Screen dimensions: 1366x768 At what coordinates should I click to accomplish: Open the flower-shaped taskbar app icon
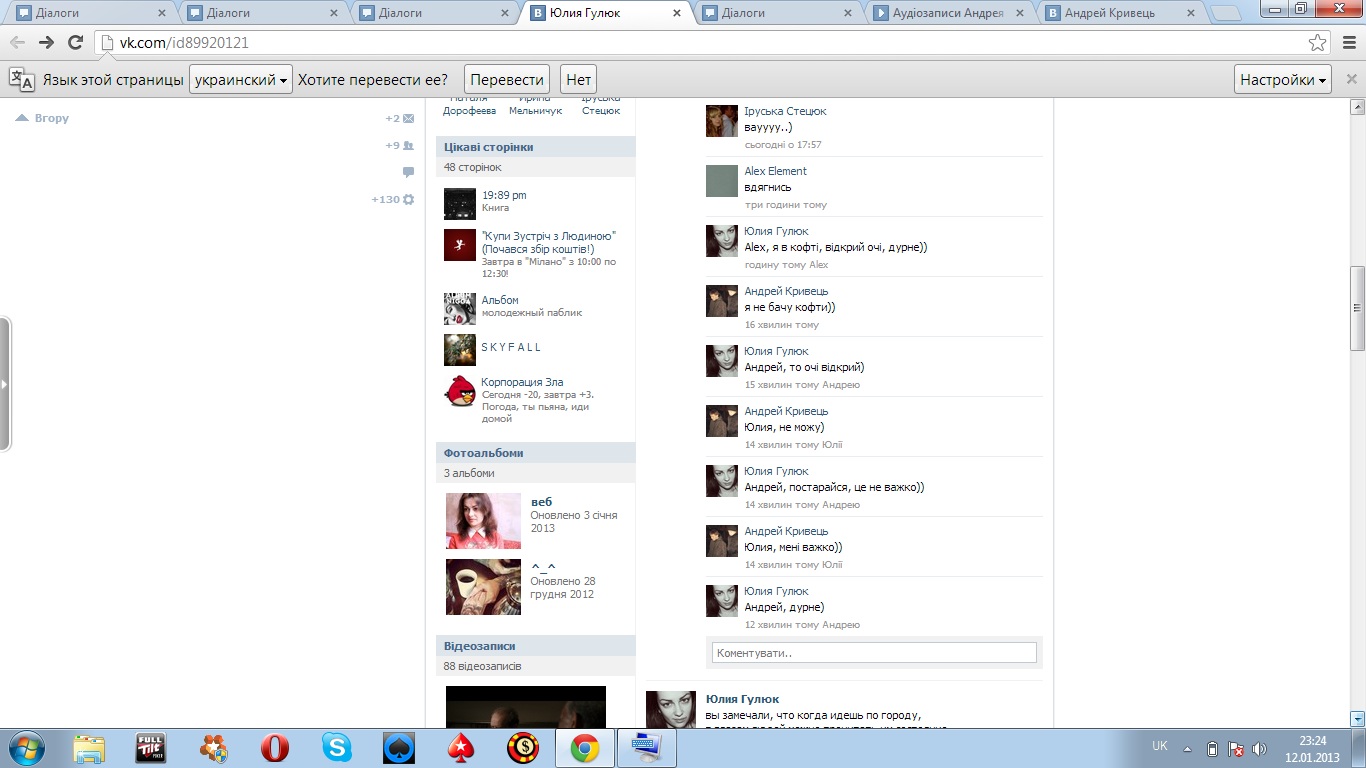pos(213,748)
